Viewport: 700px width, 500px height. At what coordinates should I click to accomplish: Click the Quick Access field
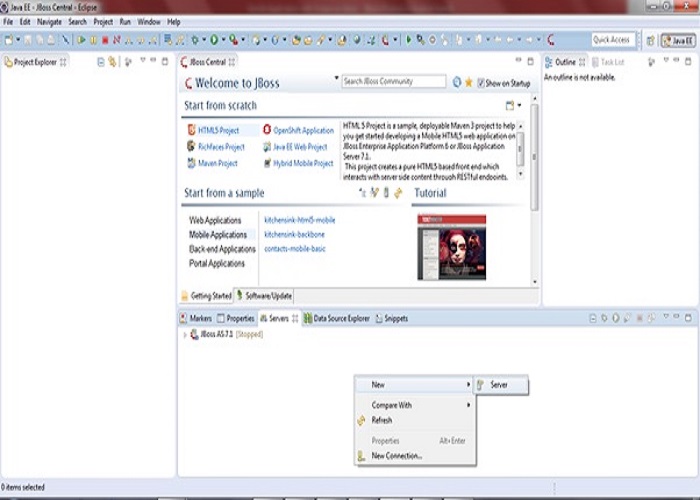coord(613,40)
